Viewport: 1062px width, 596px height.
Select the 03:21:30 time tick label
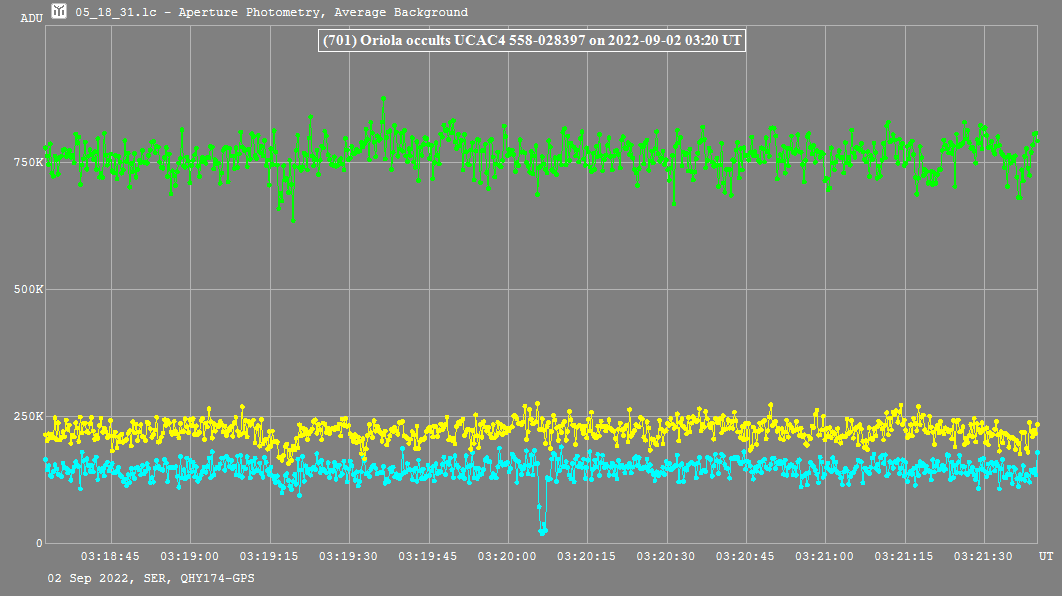[985, 556]
